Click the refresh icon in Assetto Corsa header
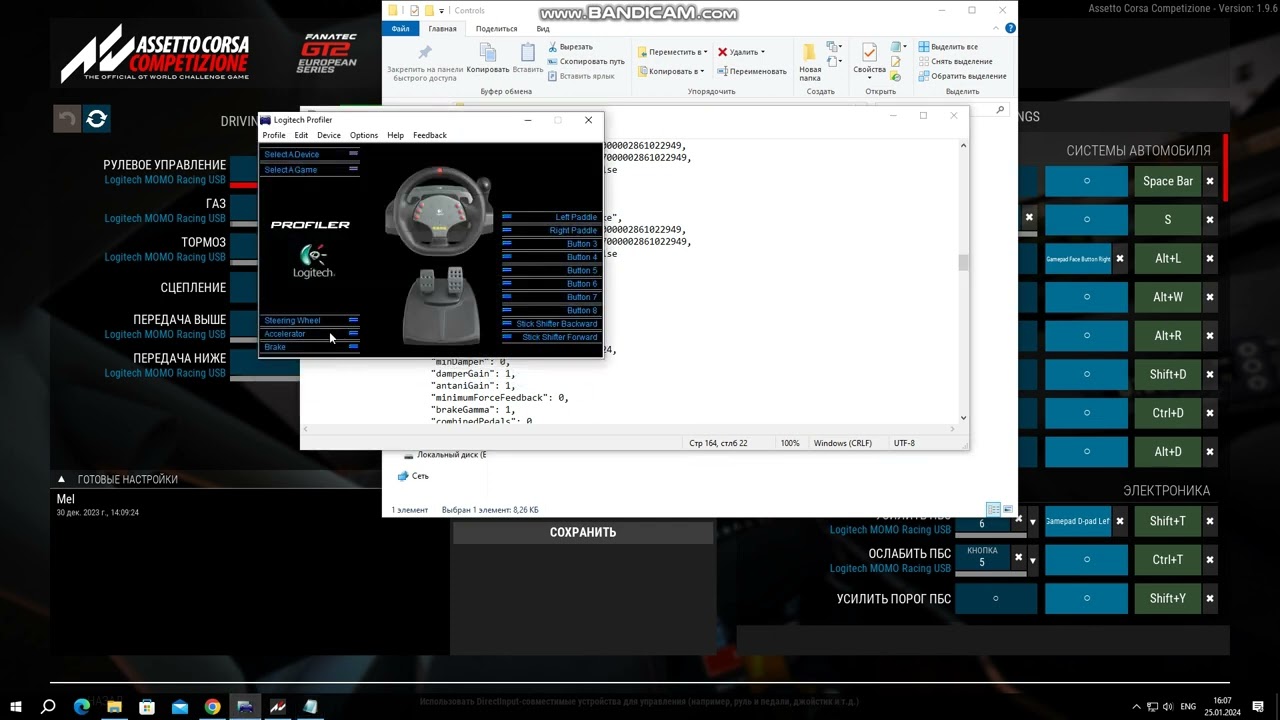 96,119
